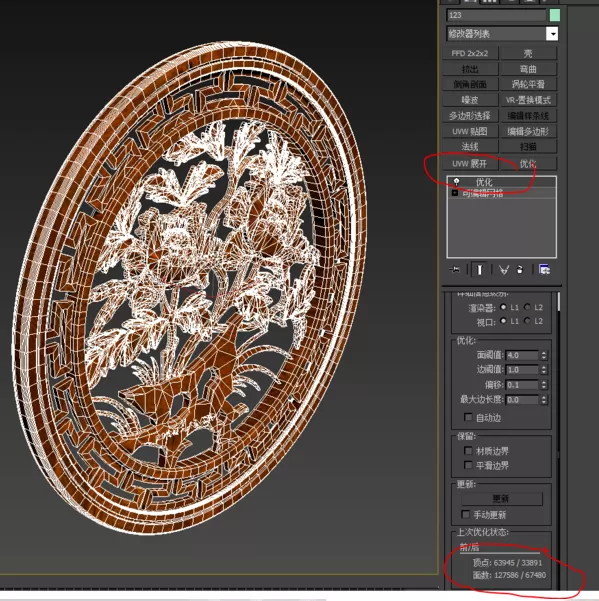Click the 优化 button in modifier set
Image resolution: width=599 pixels, height=601 pixels.
[528, 164]
